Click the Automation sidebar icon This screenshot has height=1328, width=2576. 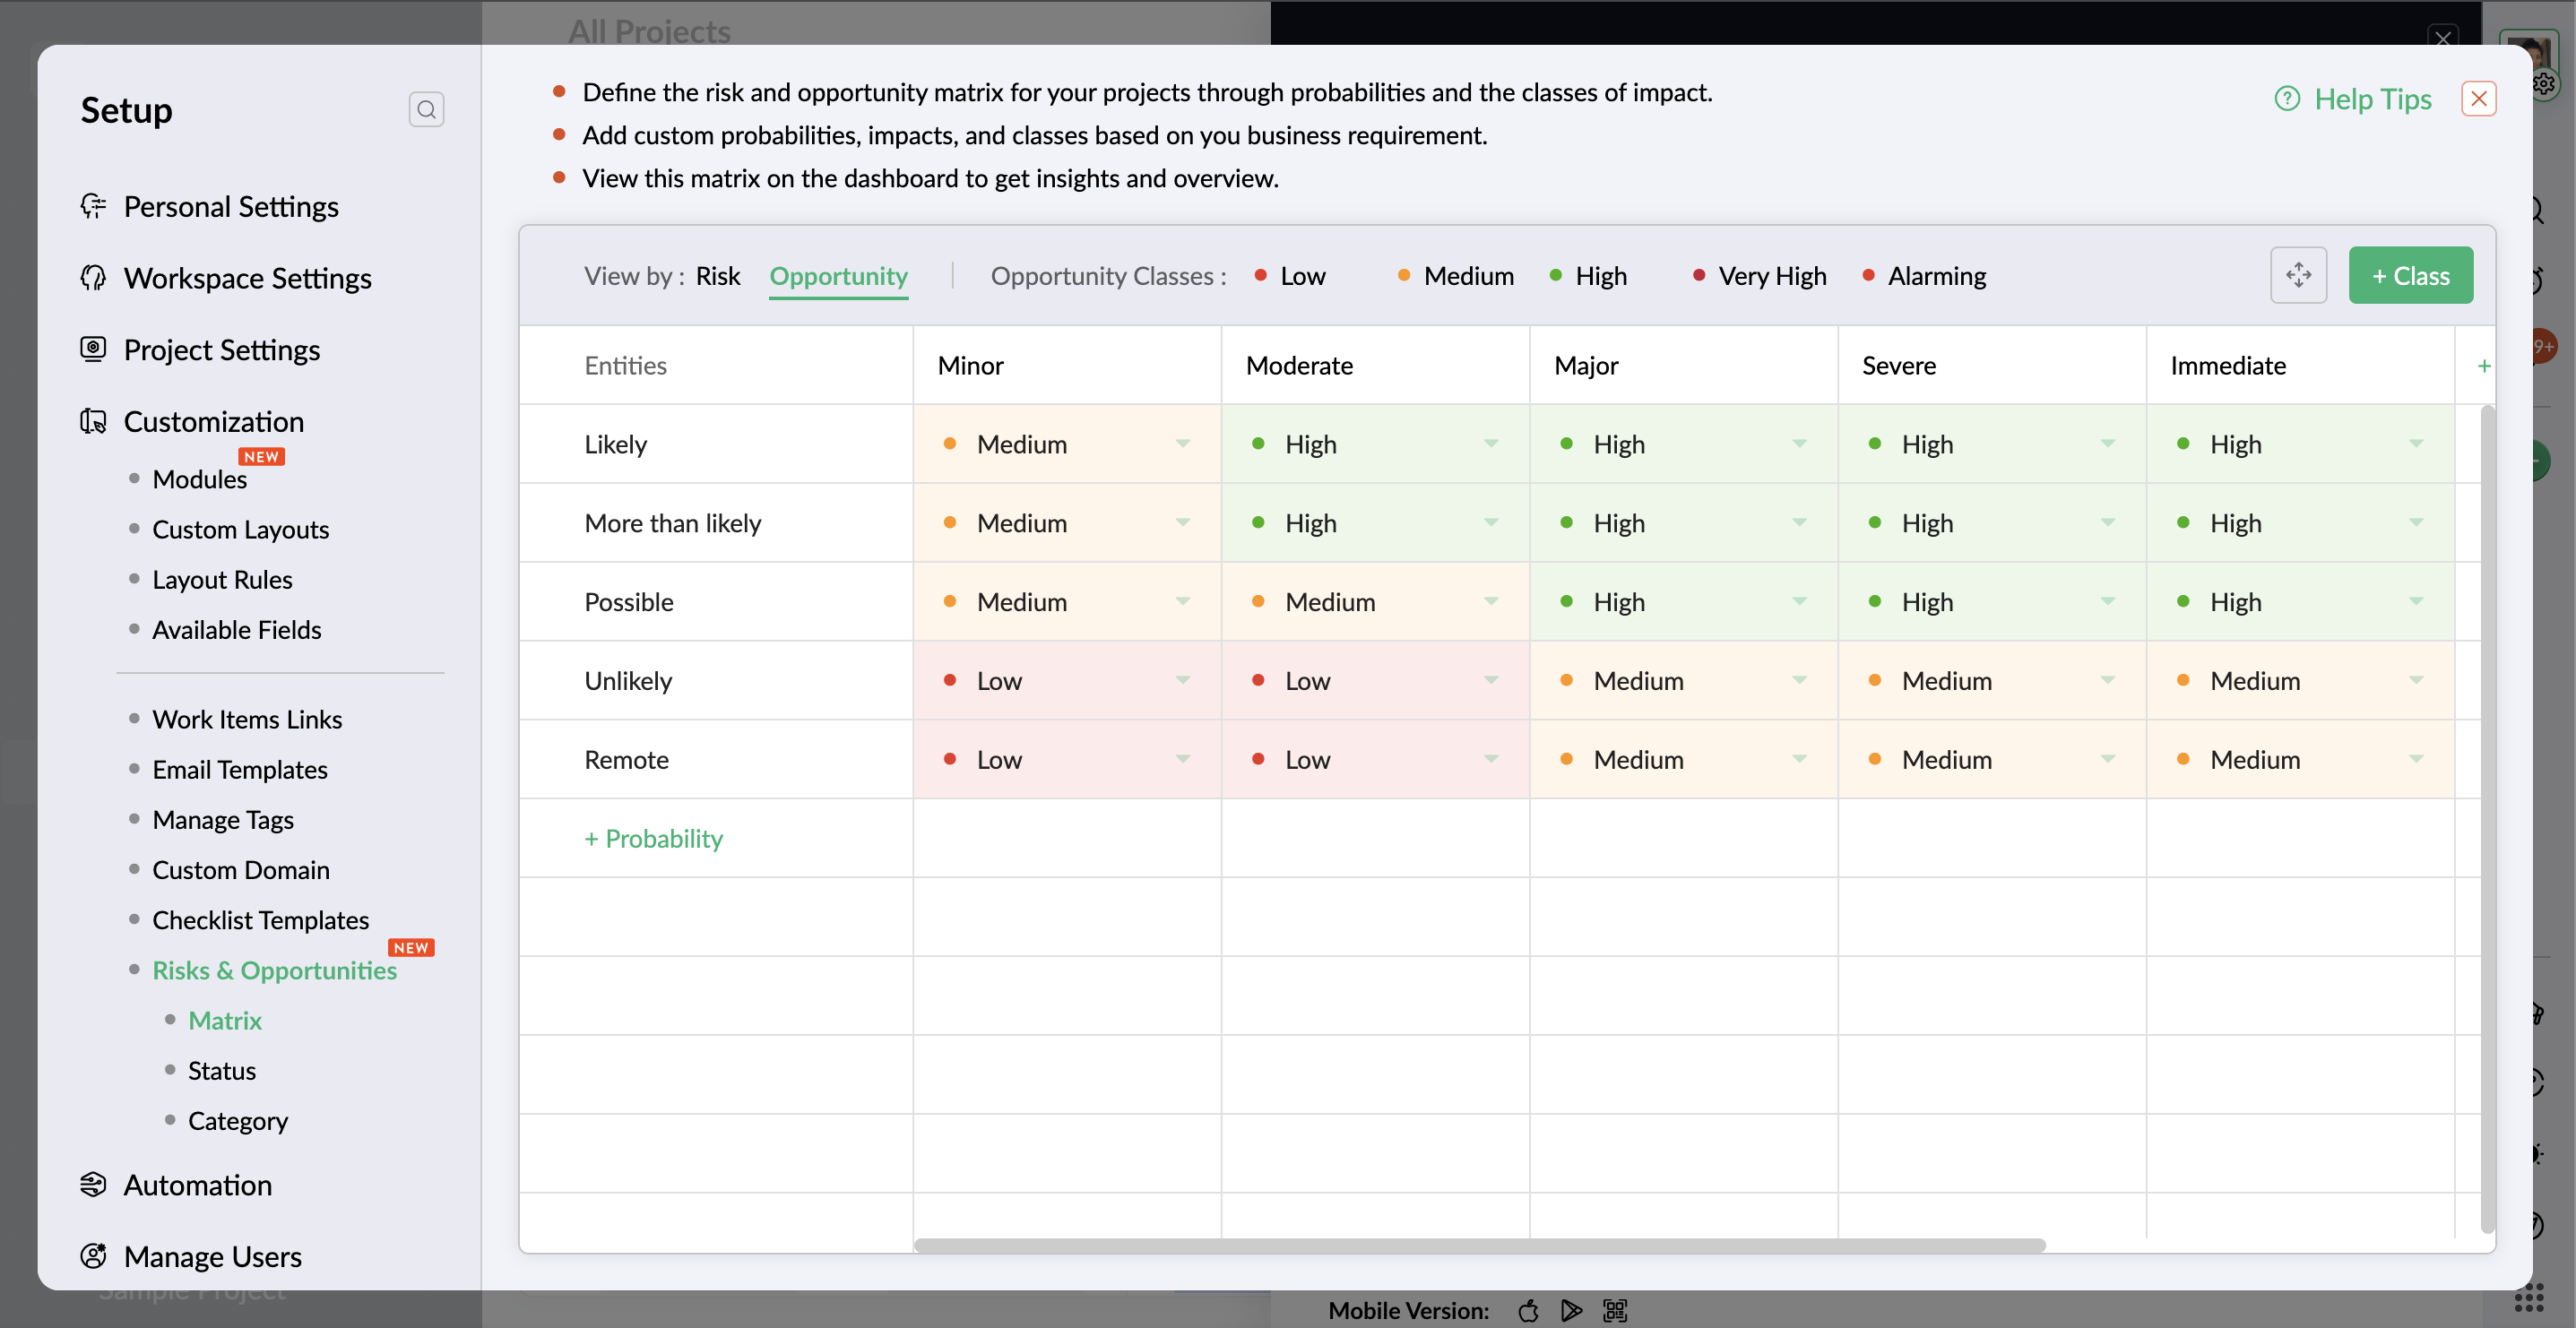point(93,1184)
